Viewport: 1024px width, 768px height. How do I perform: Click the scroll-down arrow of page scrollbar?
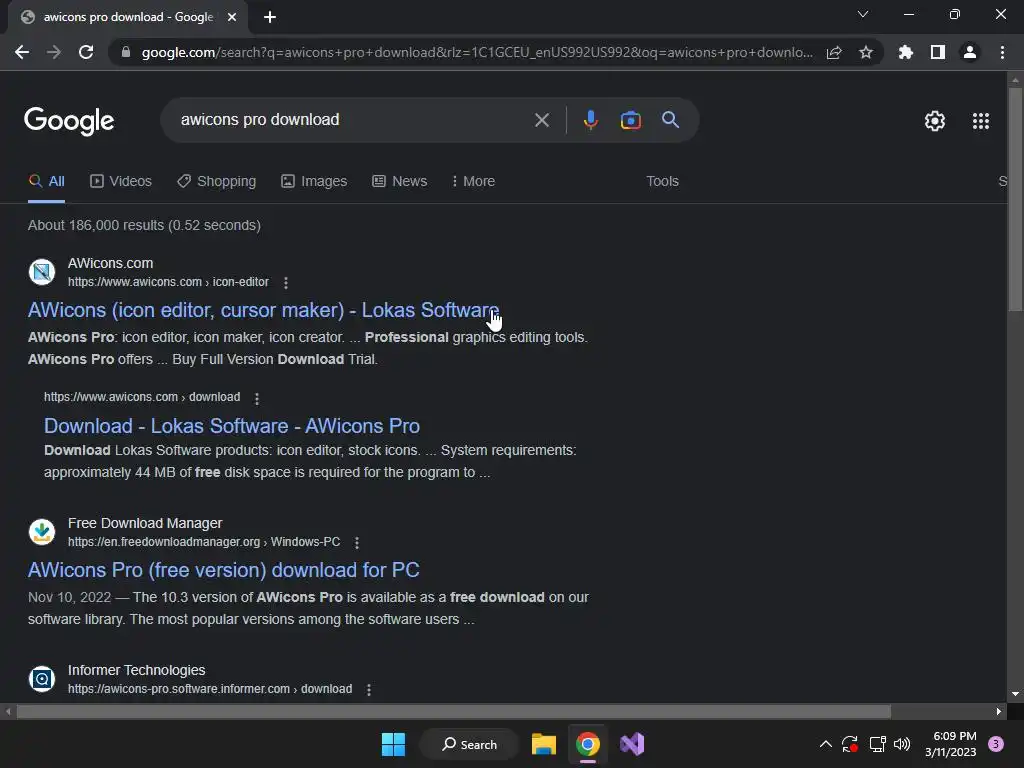click(1015, 694)
